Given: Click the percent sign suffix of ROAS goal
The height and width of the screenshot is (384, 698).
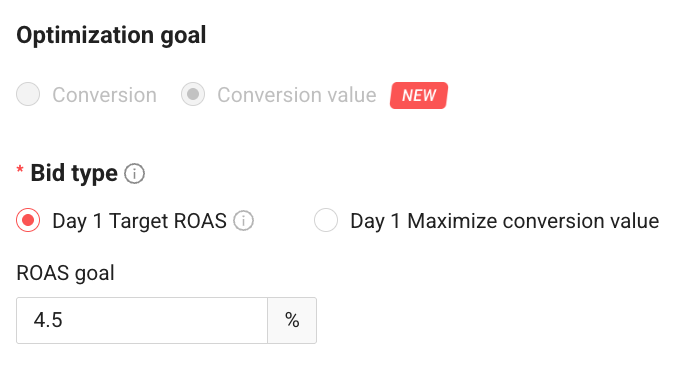Looking at the screenshot, I should [292, 320].
